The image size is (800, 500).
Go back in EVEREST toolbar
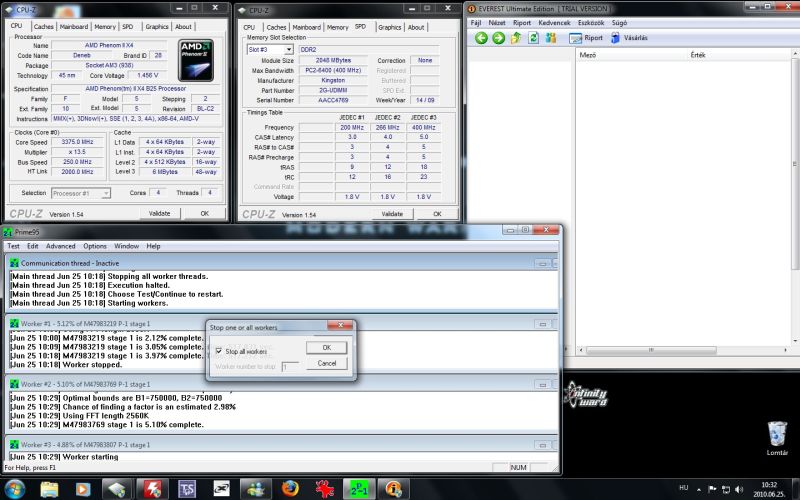(481, 38)
